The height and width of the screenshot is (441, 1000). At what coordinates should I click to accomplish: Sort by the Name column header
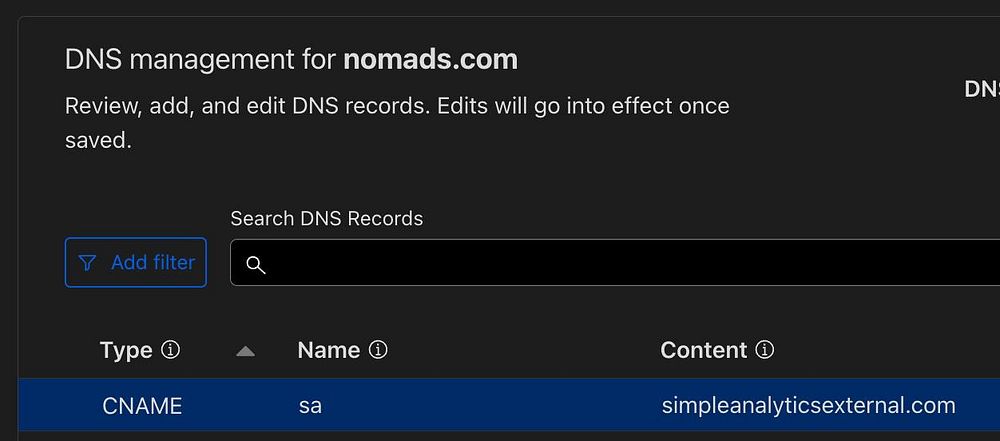point(328,350)
